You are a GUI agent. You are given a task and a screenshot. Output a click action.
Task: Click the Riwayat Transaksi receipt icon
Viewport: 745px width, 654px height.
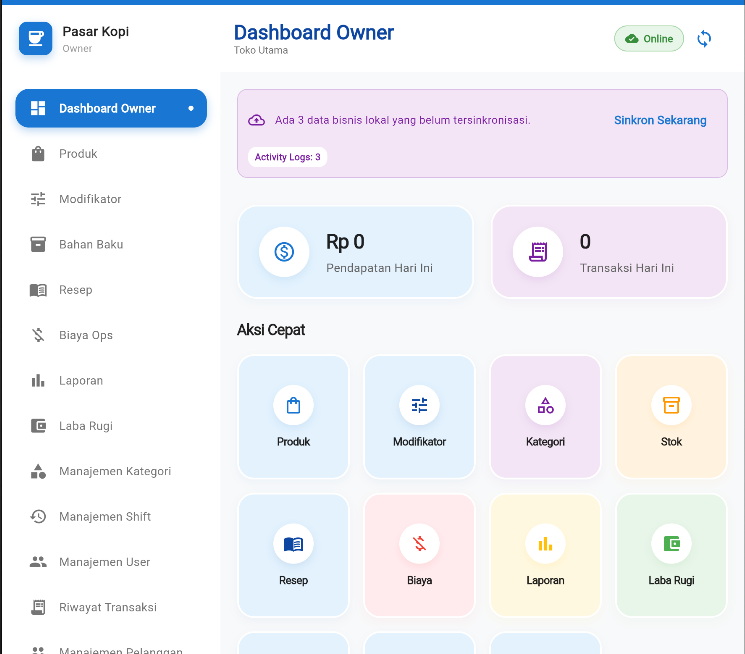[x=38, y=607]
